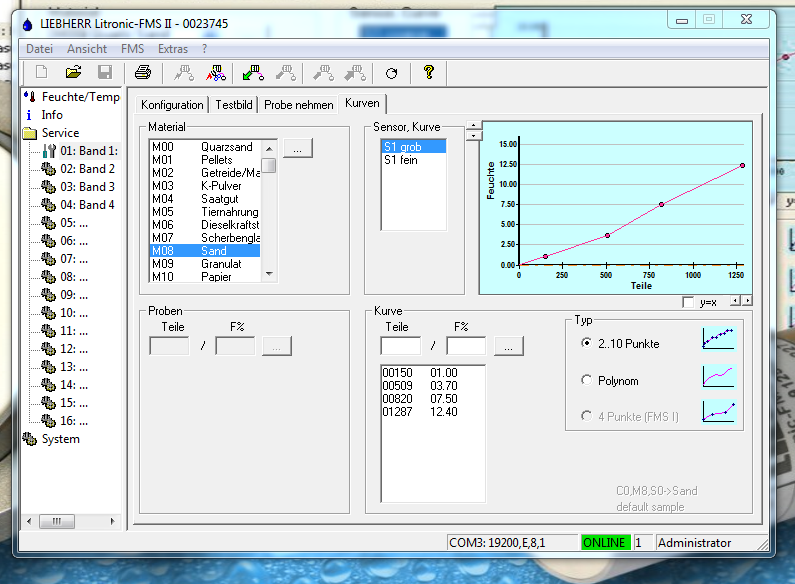
Task: Click the Print toolbar icon
Action: point(143,72)
